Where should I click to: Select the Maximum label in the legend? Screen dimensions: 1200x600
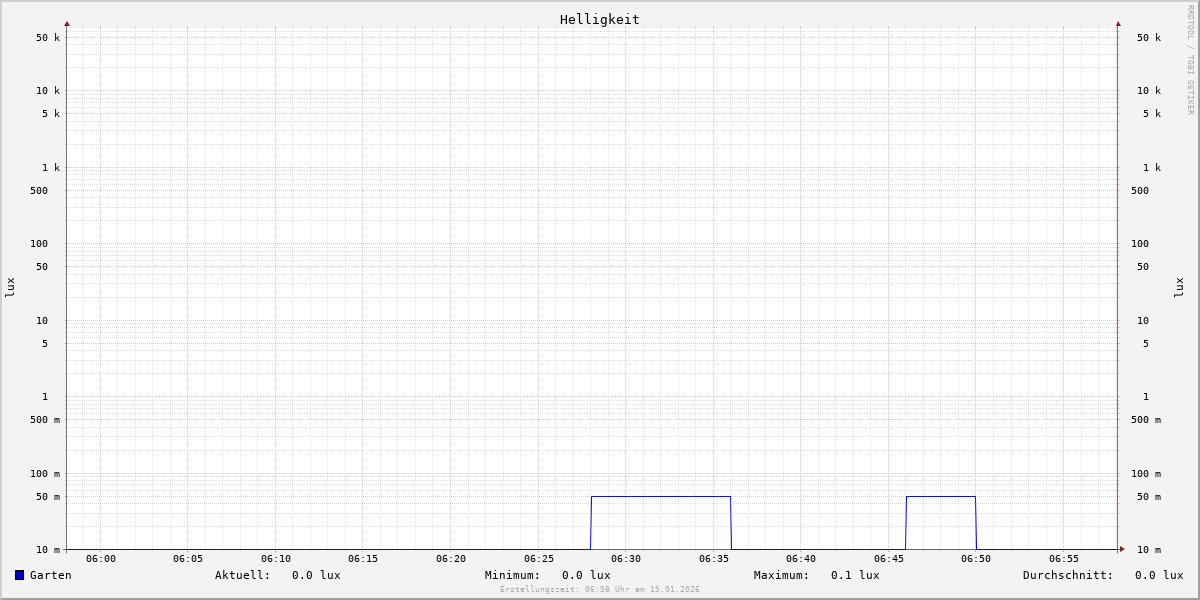[x=781, y=575]
